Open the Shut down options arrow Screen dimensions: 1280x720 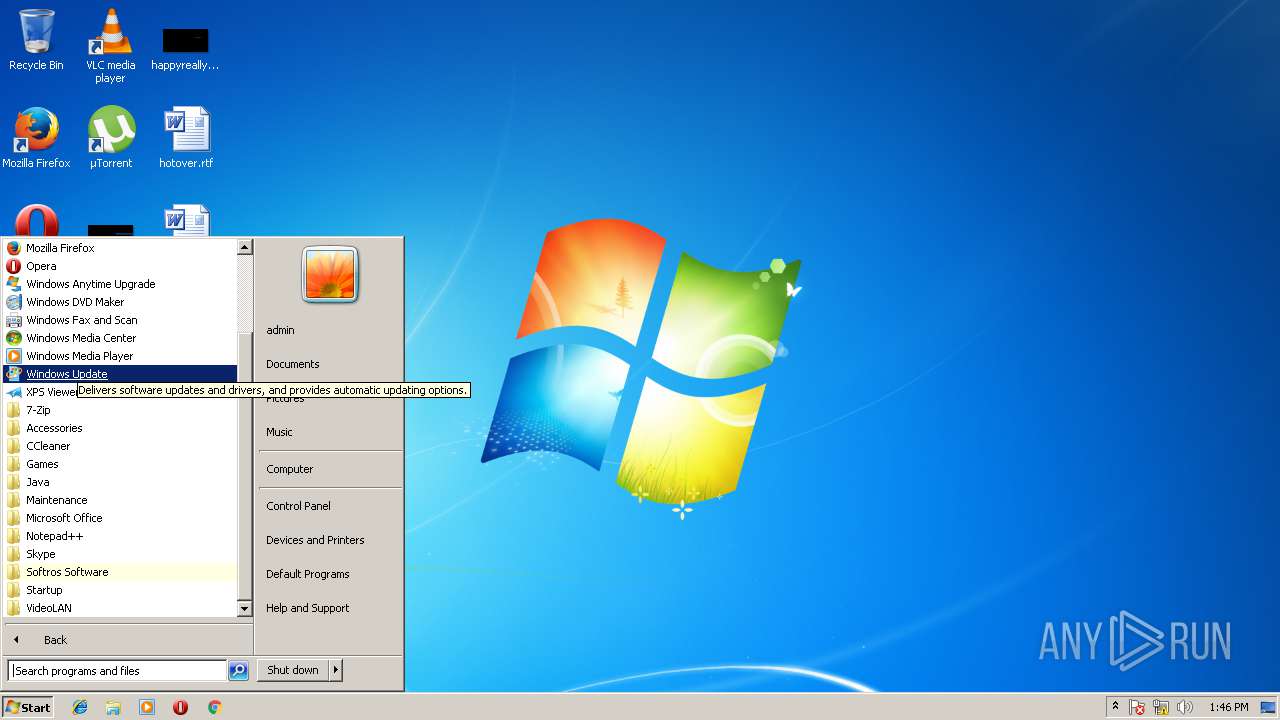click(x=336, y=670)
